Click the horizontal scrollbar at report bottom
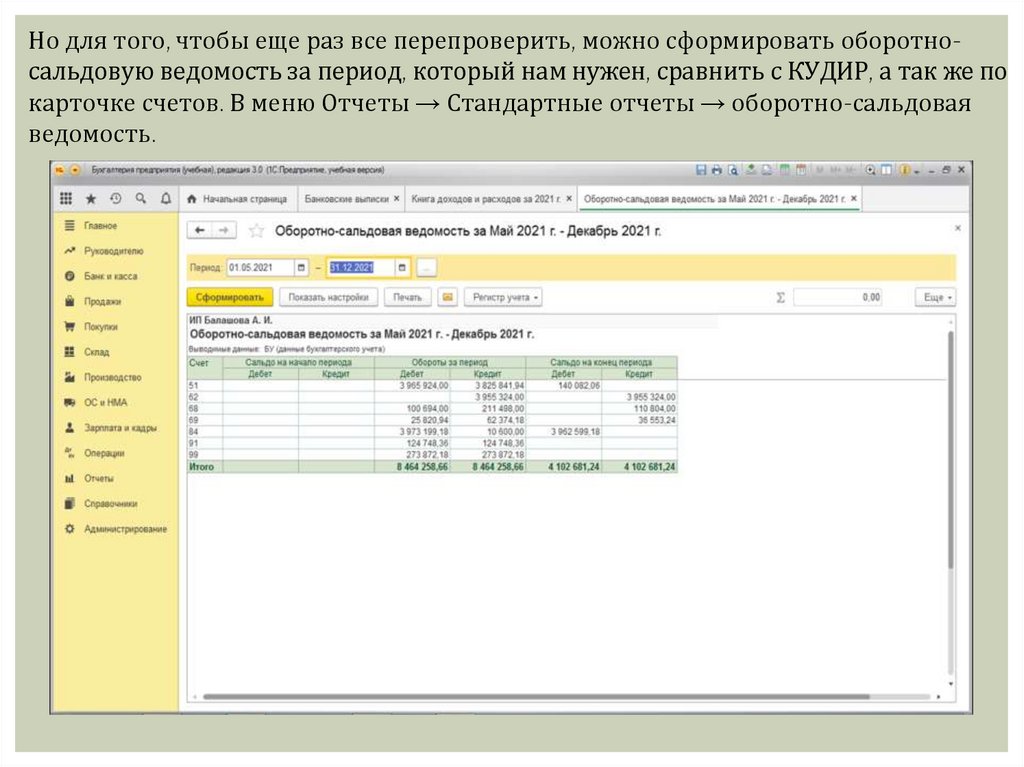 (560, 697)
